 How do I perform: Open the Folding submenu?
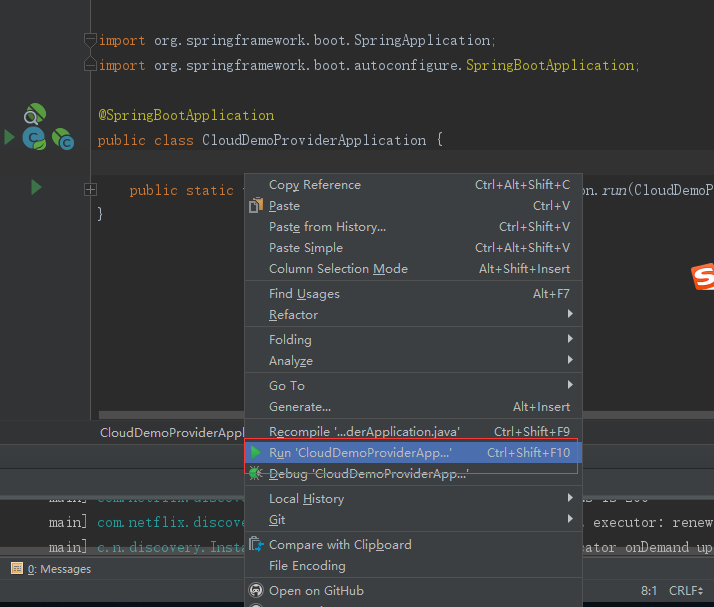click(x=413, y=339)
